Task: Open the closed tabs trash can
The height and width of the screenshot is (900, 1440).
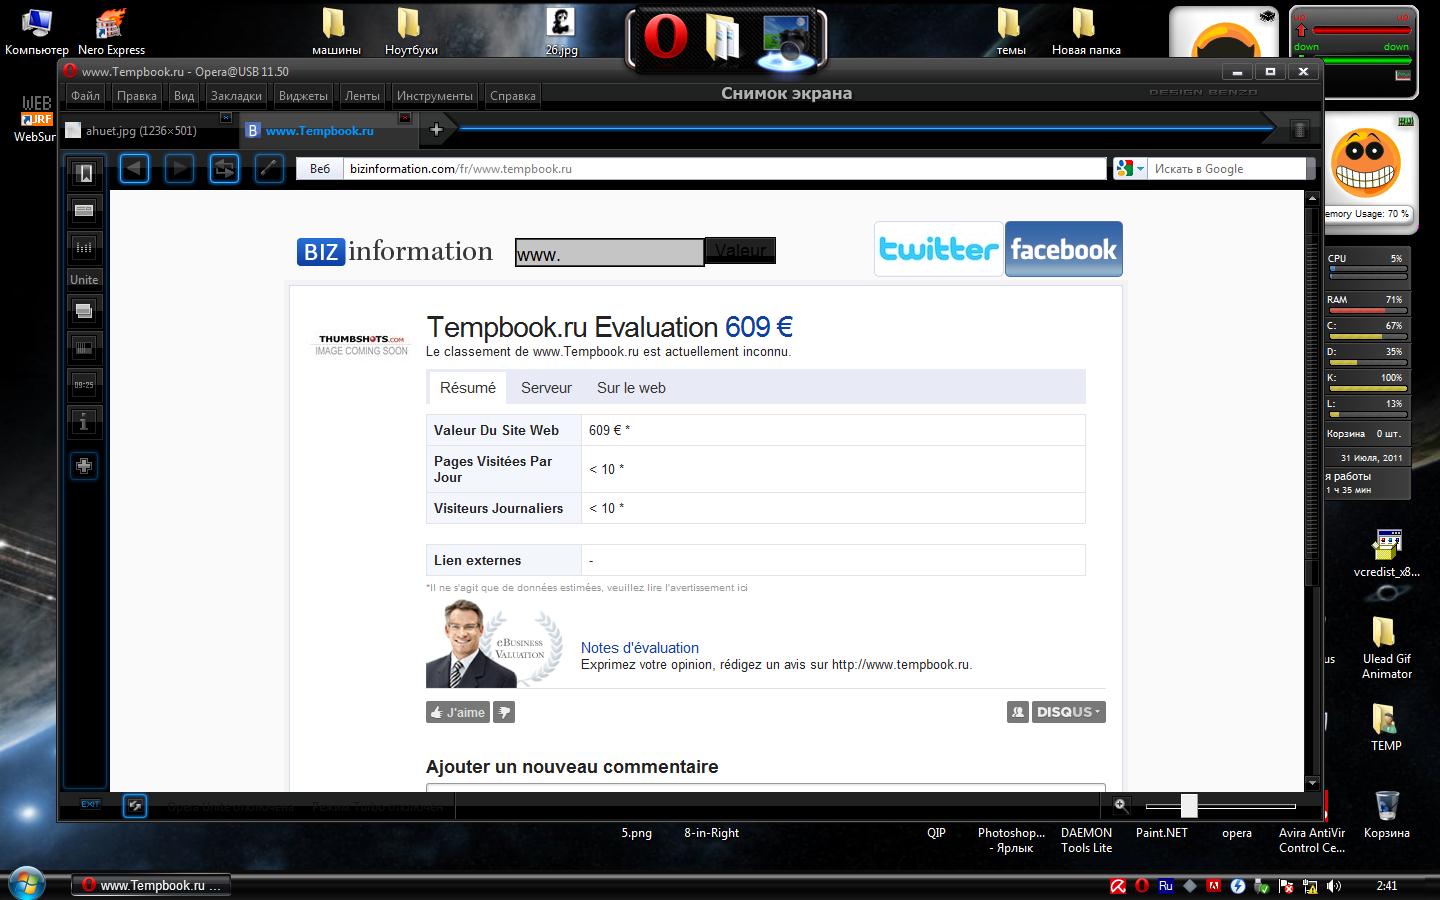Action: (1299, 130)
